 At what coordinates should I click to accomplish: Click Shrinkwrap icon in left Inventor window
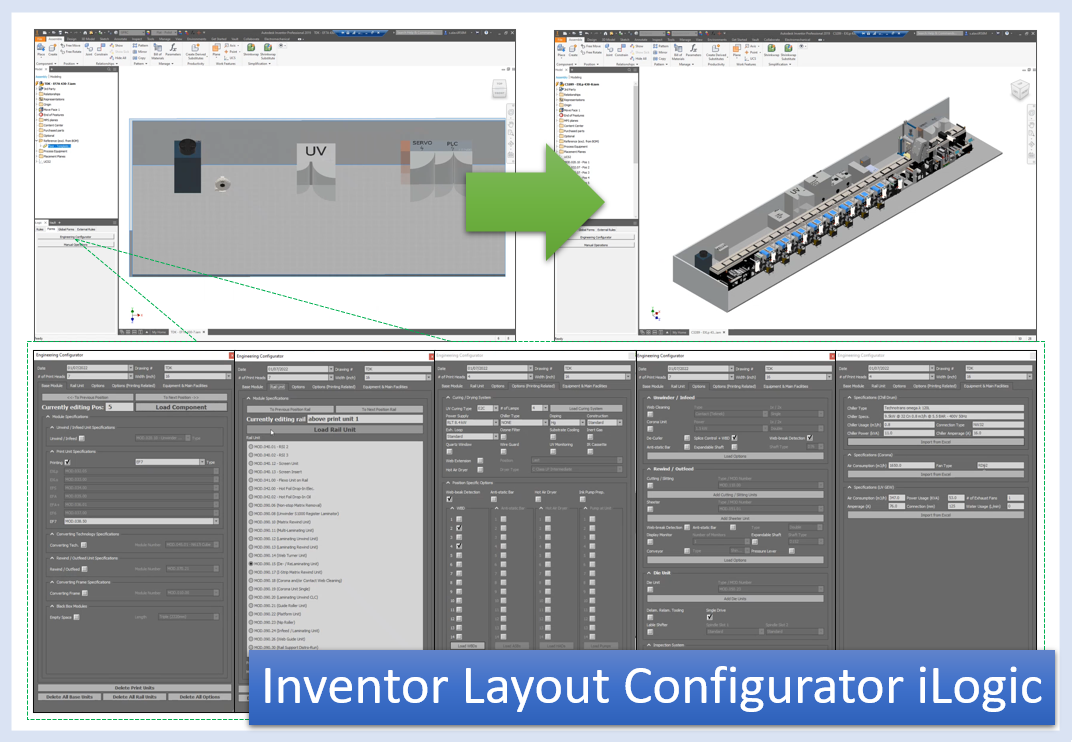click(251, 48)
